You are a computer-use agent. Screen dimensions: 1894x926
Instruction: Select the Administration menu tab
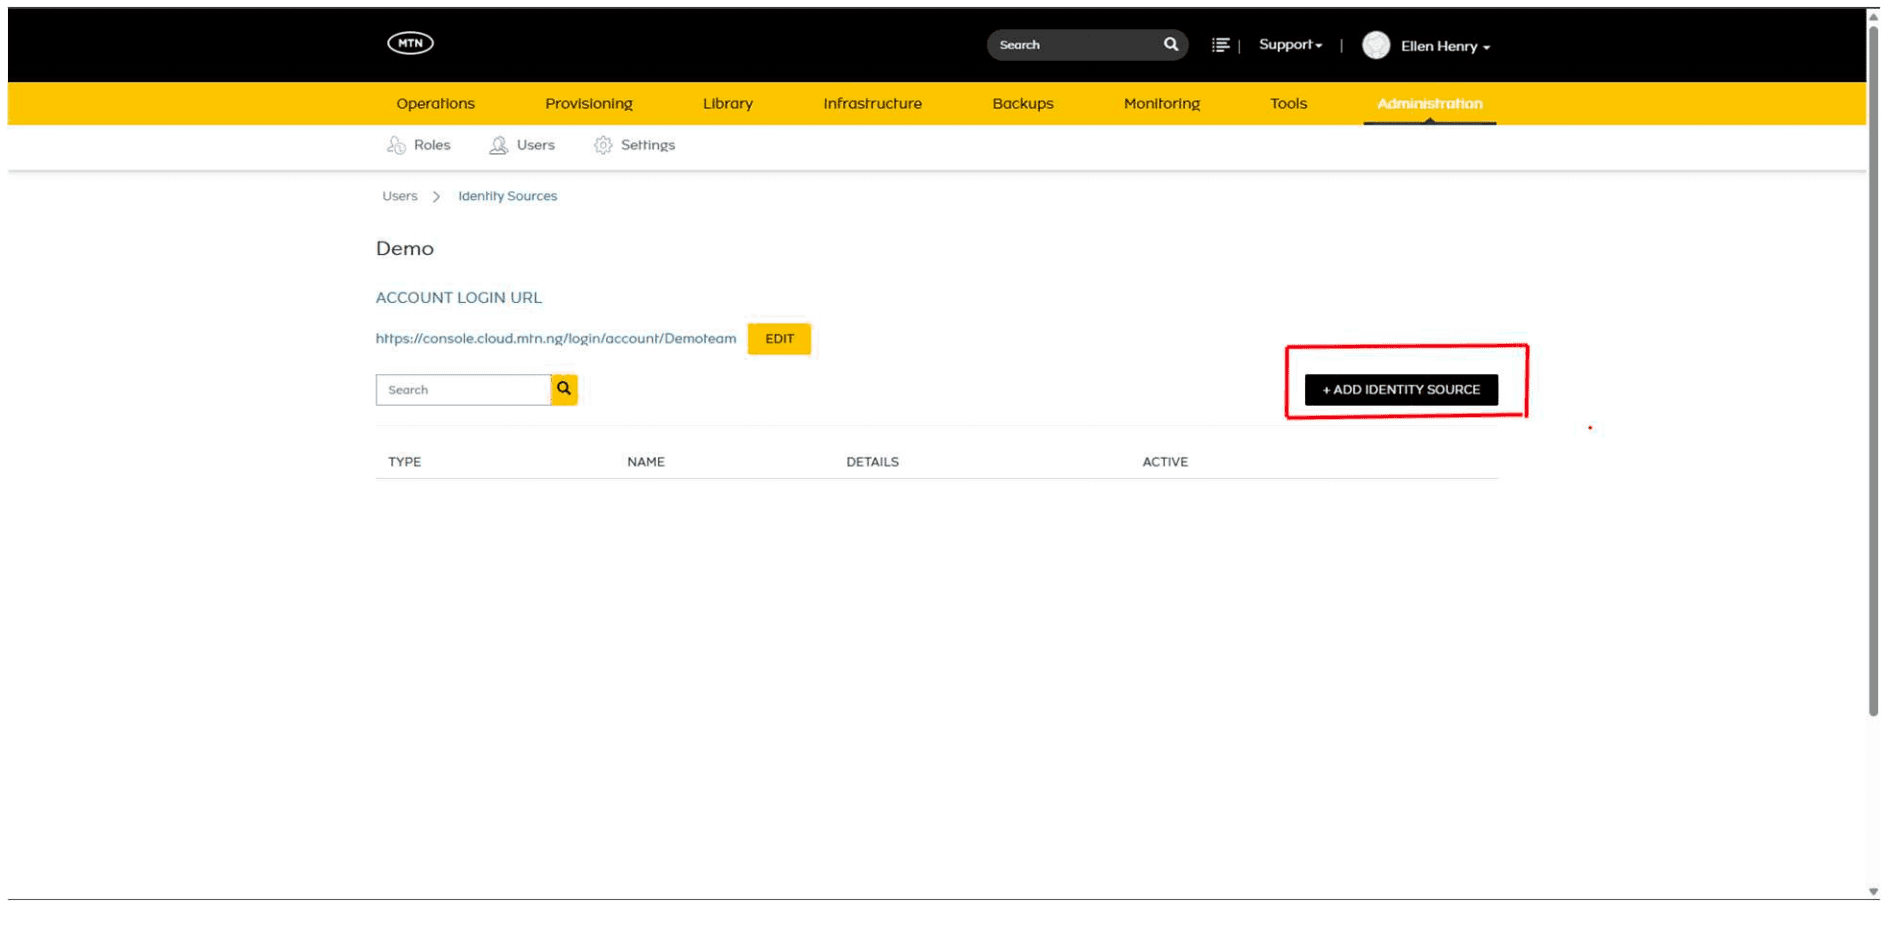[x=1429, y=103]
